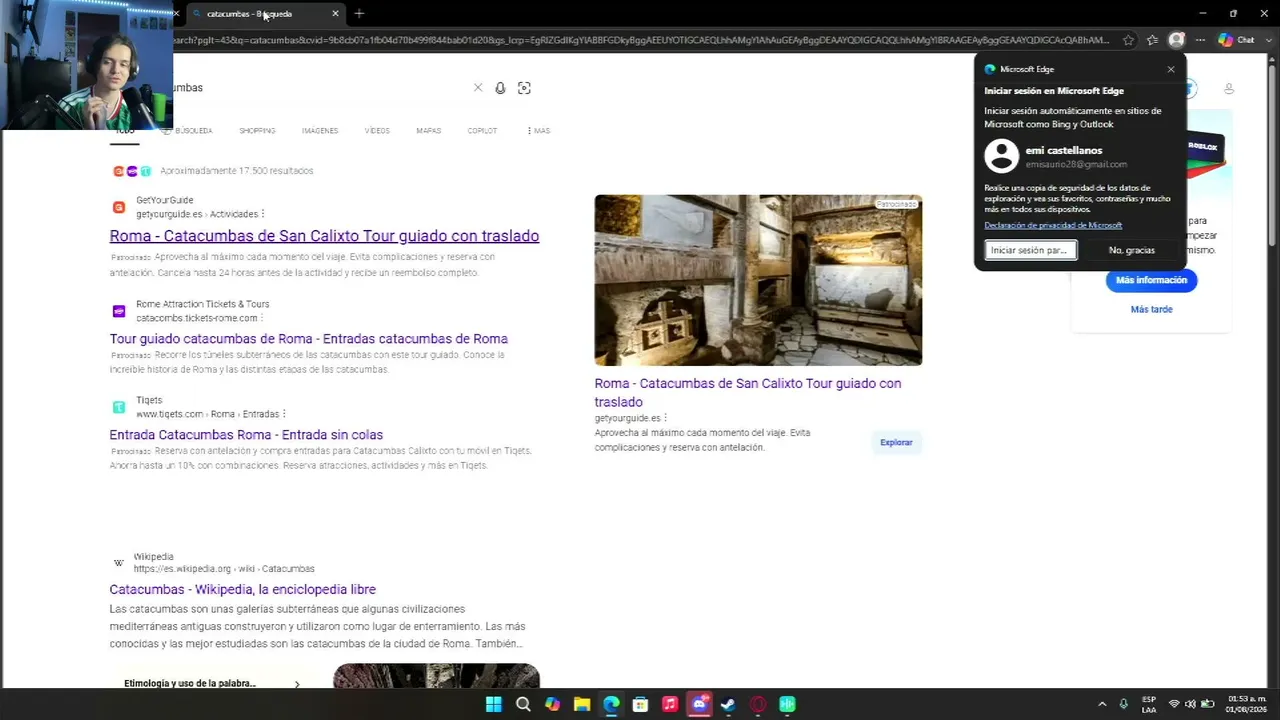The height and width of the screenshot is (720, 1280).
Task: Open Steam from the taskbar
Action: (x=729, y=704)
